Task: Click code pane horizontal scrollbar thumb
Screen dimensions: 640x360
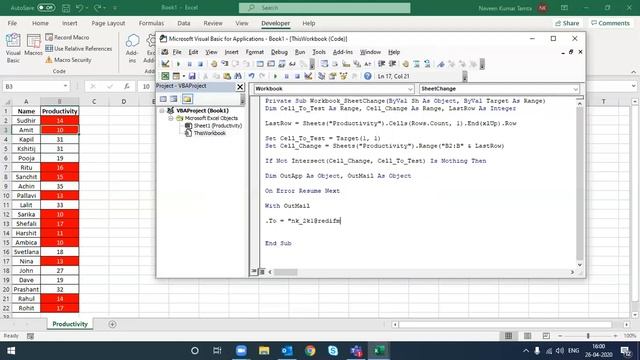Action: (x=285, y=272)
